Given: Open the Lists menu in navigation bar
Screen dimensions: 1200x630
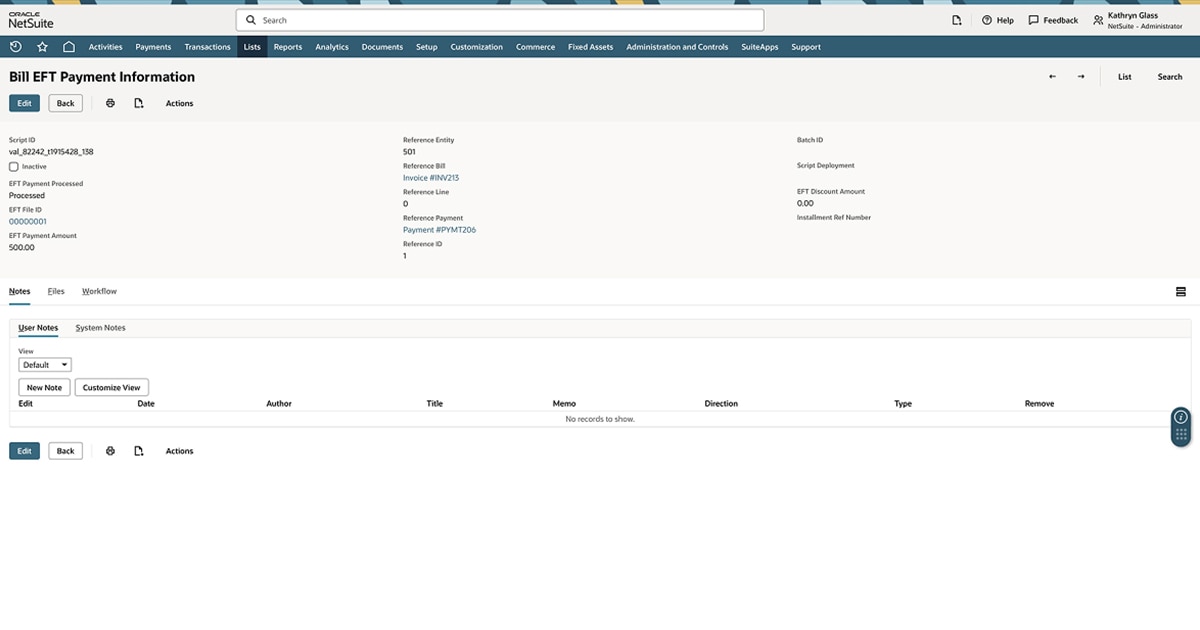Looking at the screenshot, I should click(251, 46).
